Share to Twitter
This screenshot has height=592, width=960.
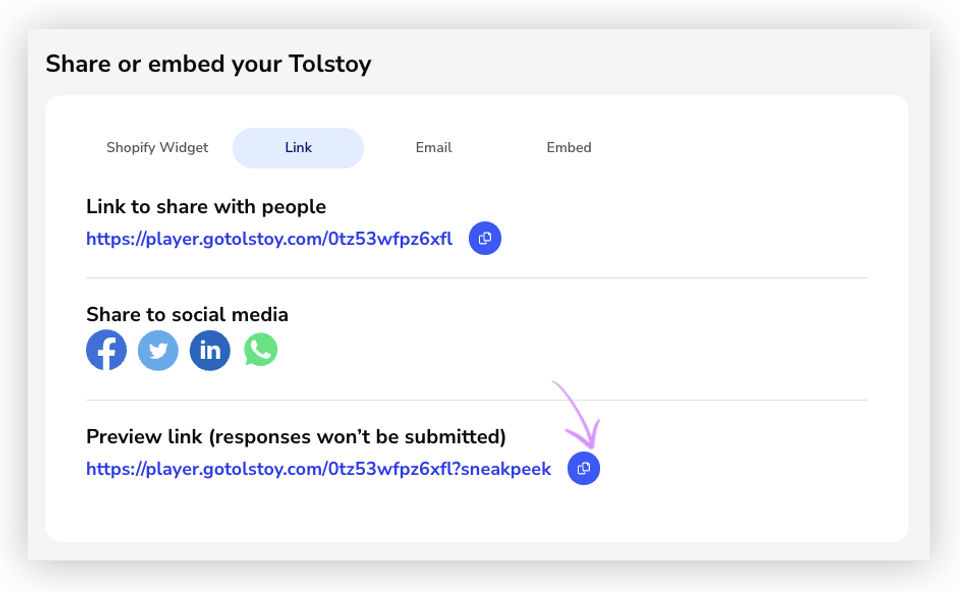(158, 350)
